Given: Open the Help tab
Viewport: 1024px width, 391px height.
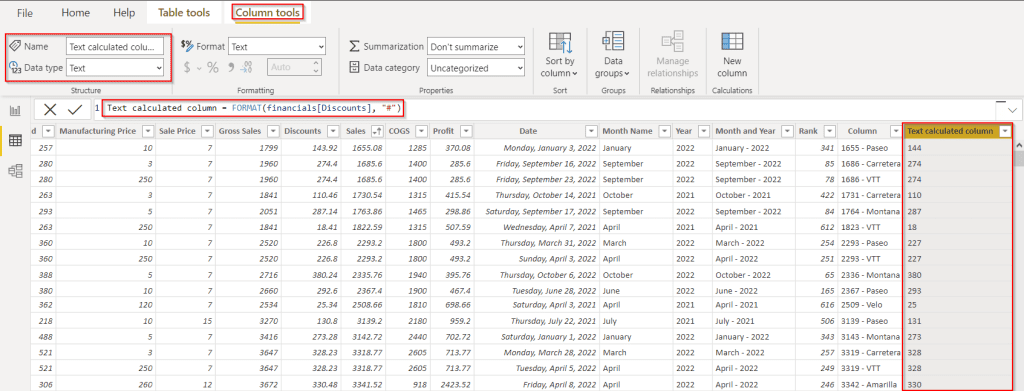Looking at the screenshot, I should click(x=124, y=13).
